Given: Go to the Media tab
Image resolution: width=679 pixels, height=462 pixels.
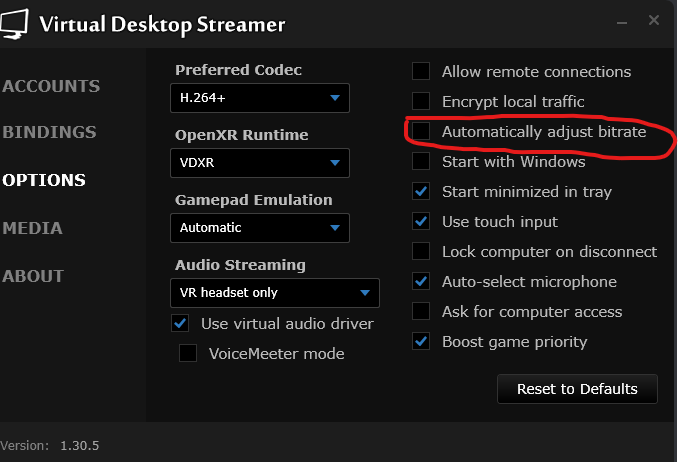Looking at the screenshot, I should [32, 228].
